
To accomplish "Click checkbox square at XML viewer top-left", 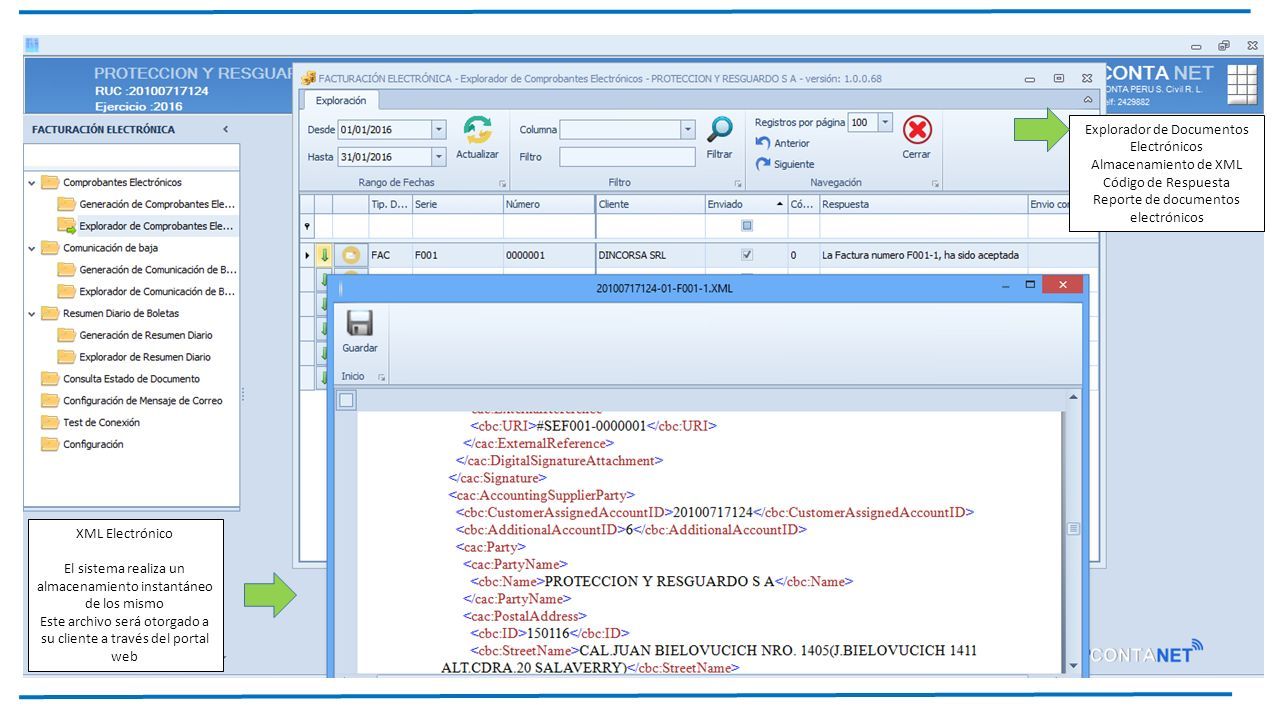I will [346, 401].
